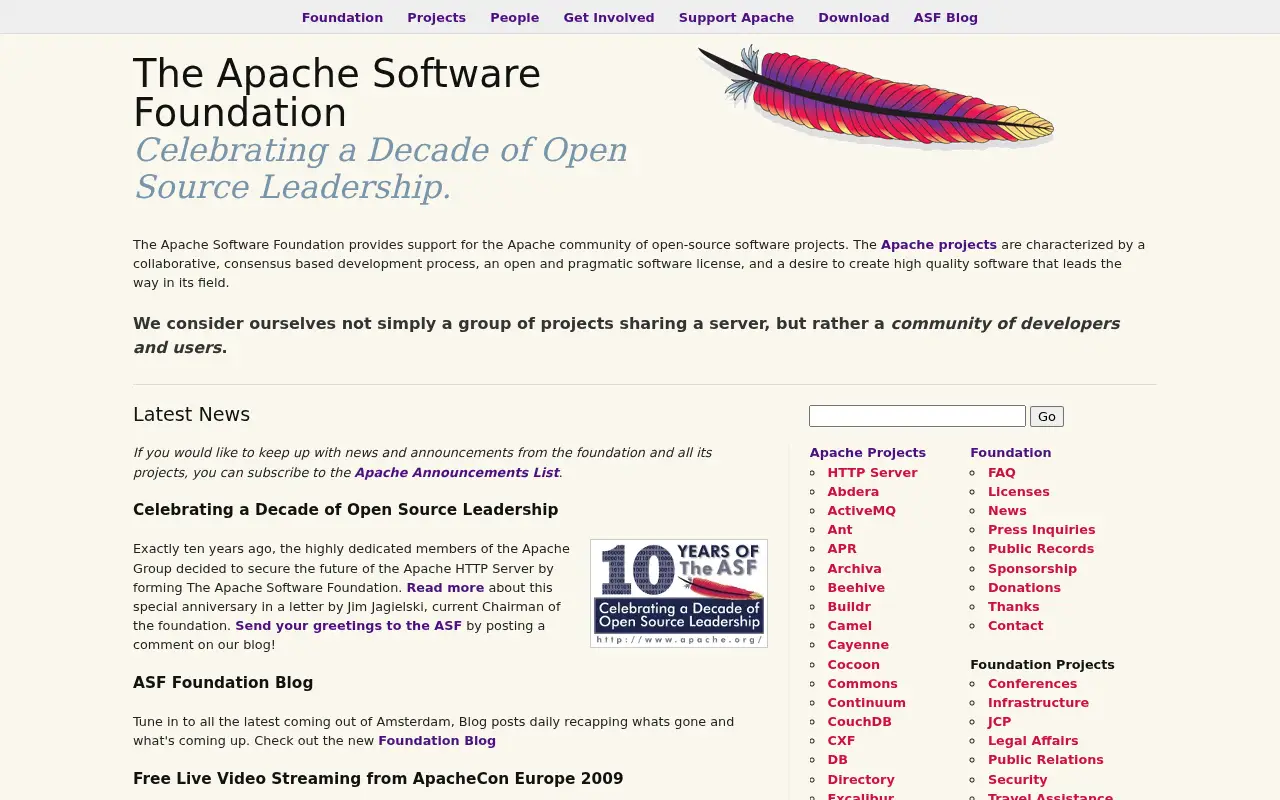Open the Apache Projects sidebar heading

867,452
